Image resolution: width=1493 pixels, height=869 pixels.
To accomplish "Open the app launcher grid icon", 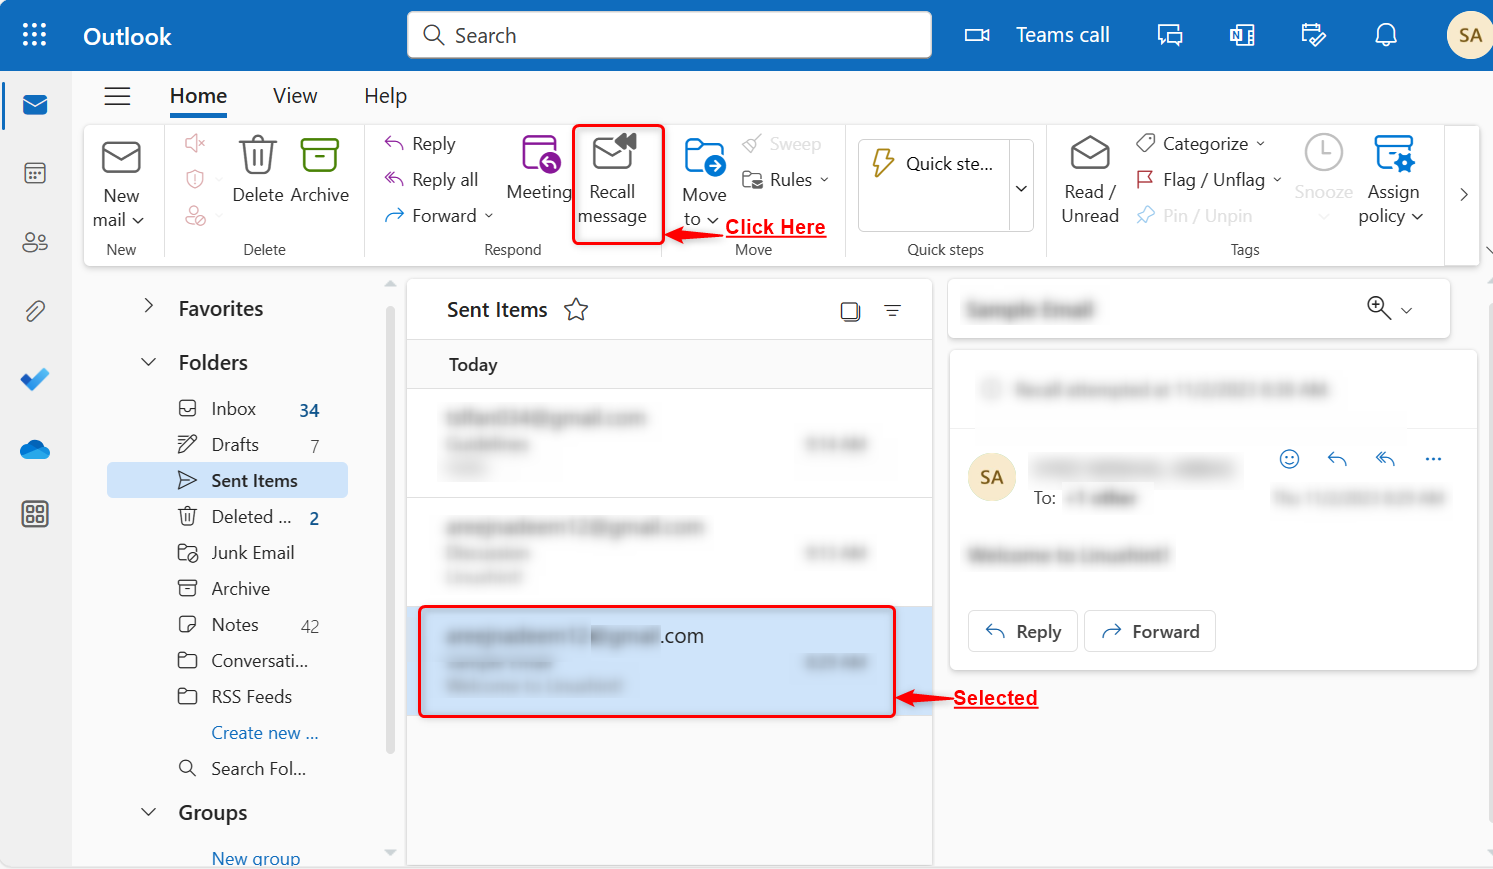I will [34, 35].
